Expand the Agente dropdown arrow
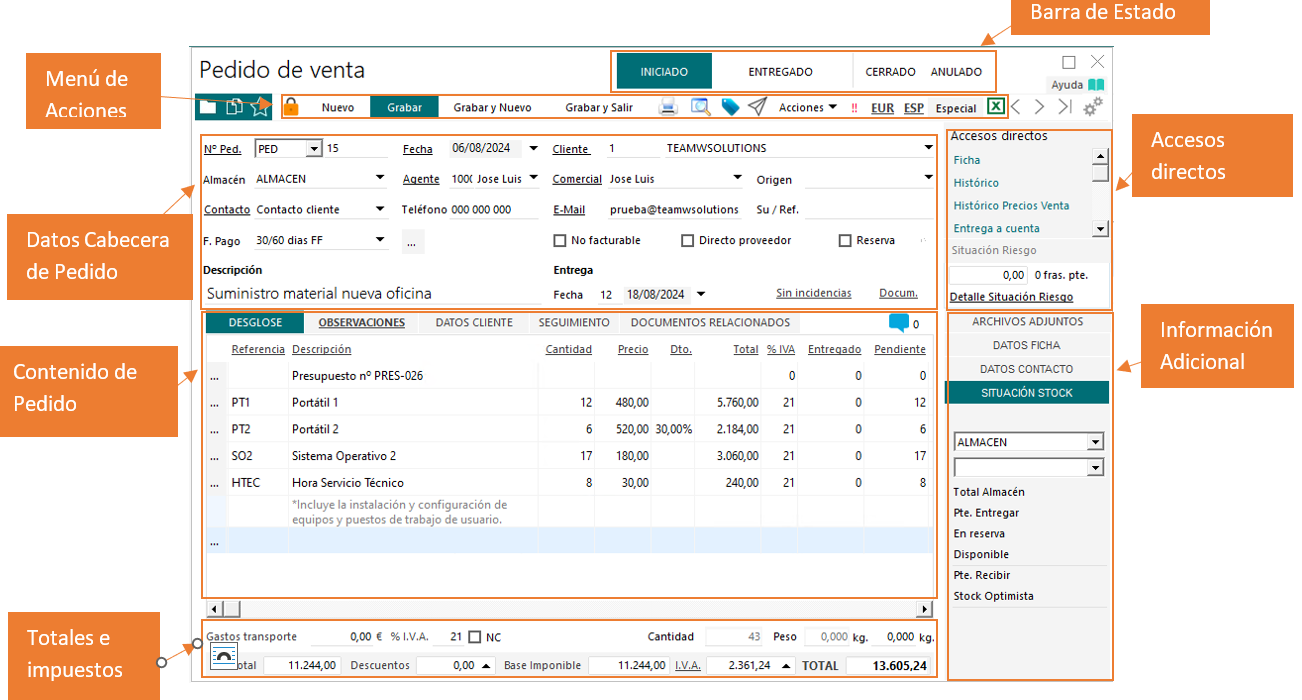Image resolution: width=1302 pixels, height=700 pixels. (x=533, y=179)
